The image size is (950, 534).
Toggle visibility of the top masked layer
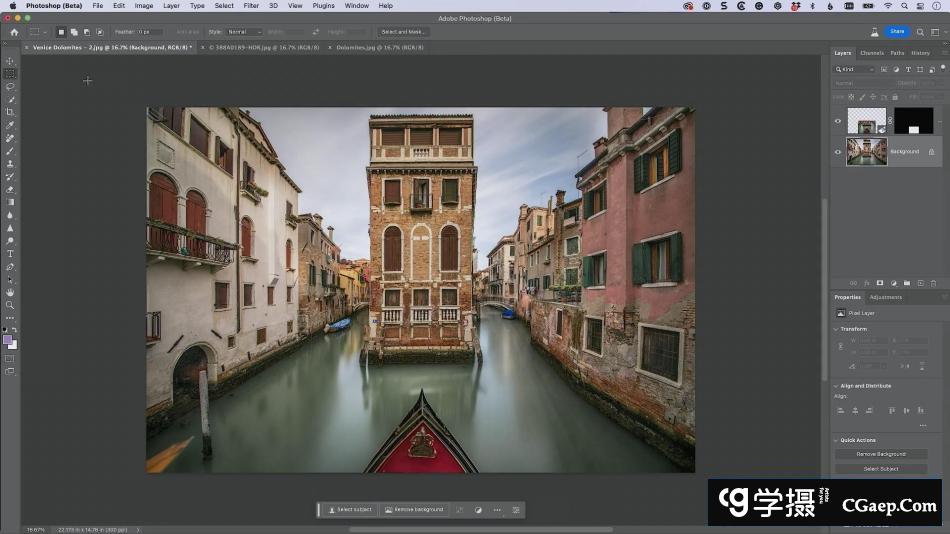point(838,121)
